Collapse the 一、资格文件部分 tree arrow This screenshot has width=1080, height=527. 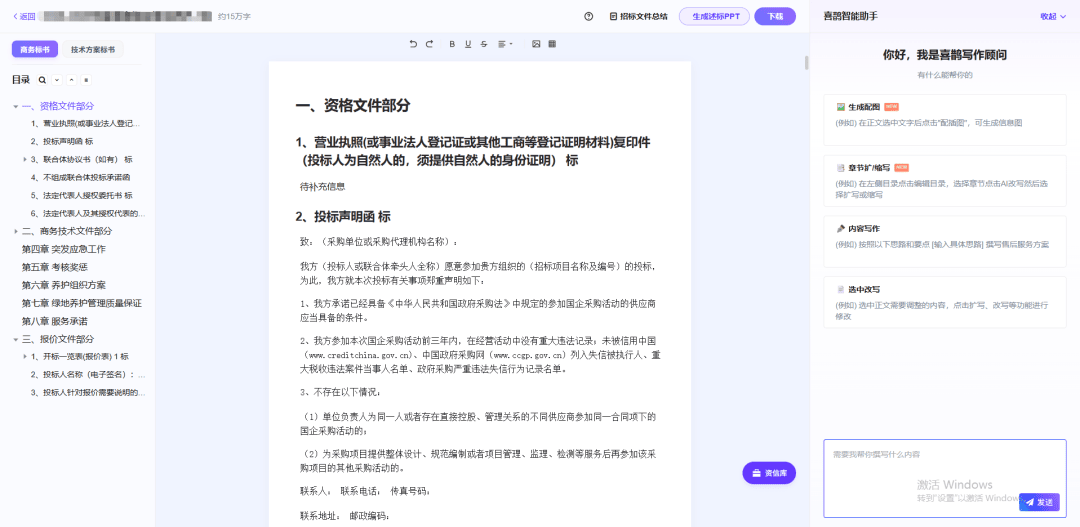(16, 107)
